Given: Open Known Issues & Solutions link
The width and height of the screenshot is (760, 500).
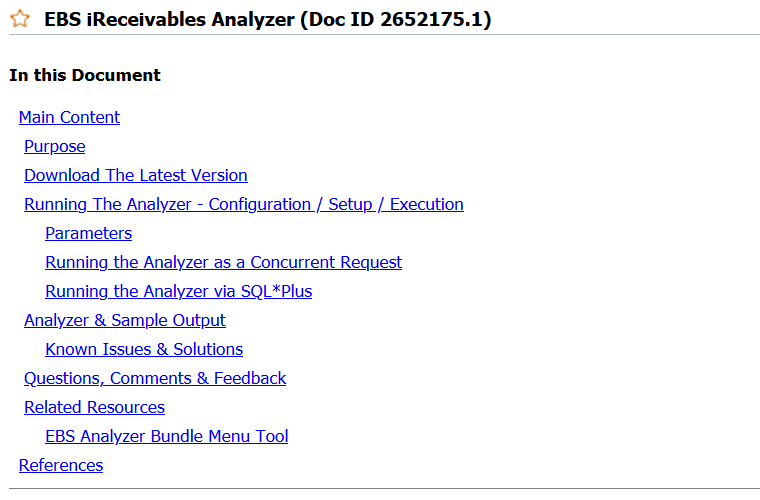Looking at the screenshot, I should click(144, 349).
